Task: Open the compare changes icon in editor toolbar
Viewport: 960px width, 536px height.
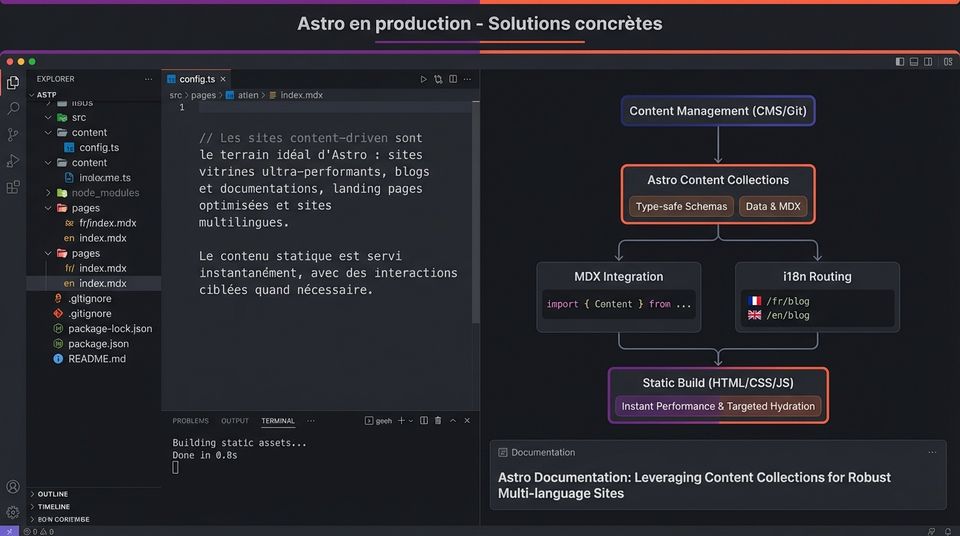Action: point(438,79)
